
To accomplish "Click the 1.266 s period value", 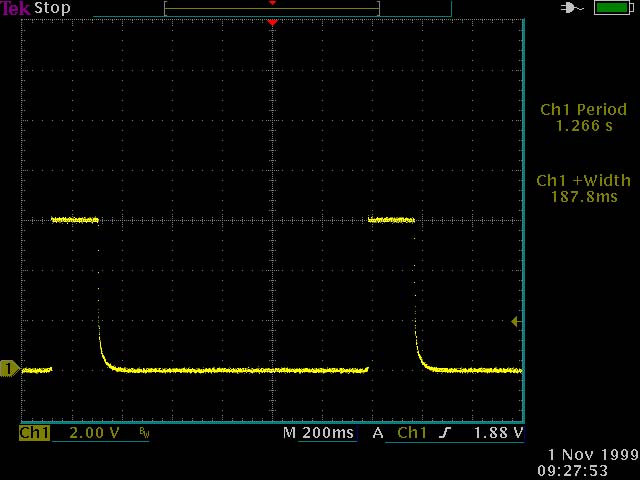I will pyautogui.click(x=584, y=126).
